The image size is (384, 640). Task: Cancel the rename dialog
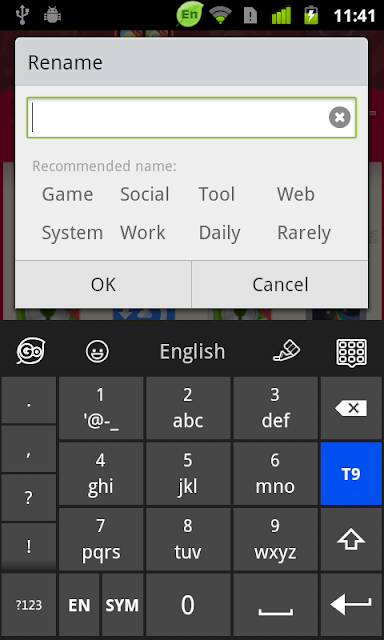(x=280, y=284)
